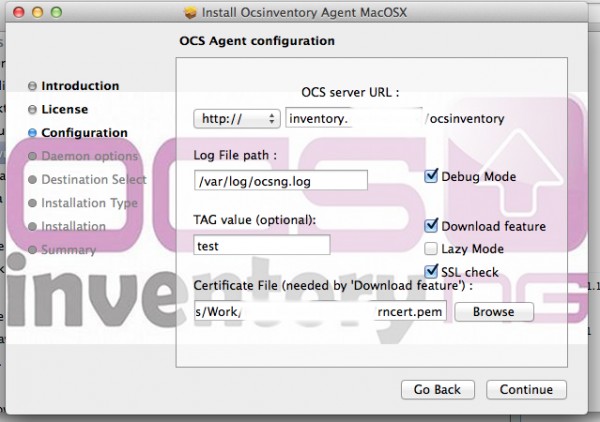Click the "Log File path :" label
Screen dimensions: 600x422
pos(235,155)
